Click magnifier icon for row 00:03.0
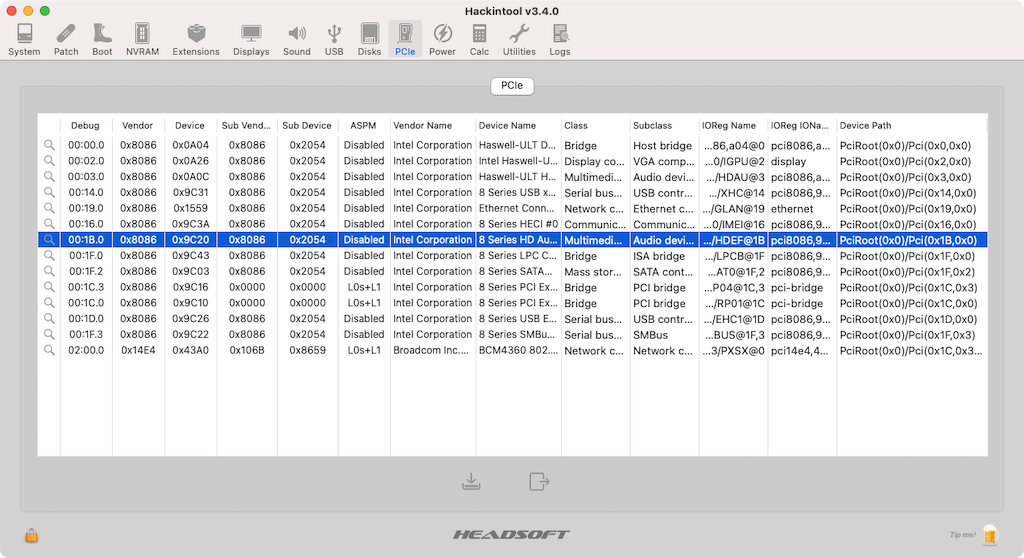This screenshot has height=558, width=1024. (x=49, y=176)
